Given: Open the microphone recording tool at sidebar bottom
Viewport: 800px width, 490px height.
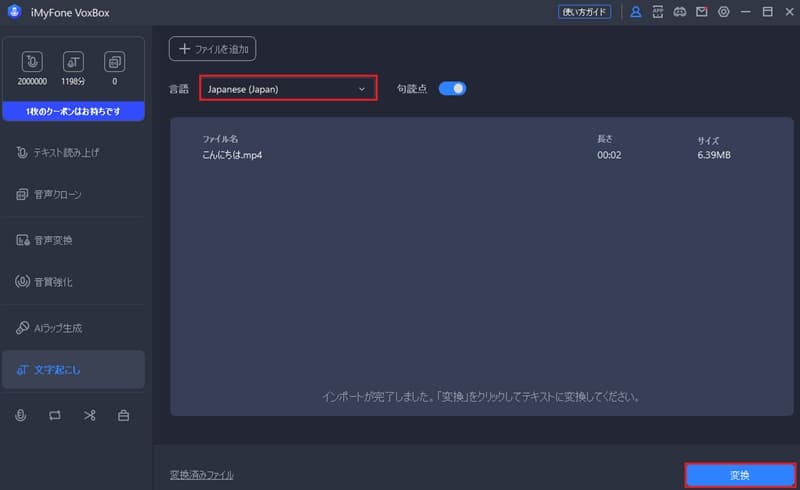Looking at the screenshot, I should pos(20,415).
